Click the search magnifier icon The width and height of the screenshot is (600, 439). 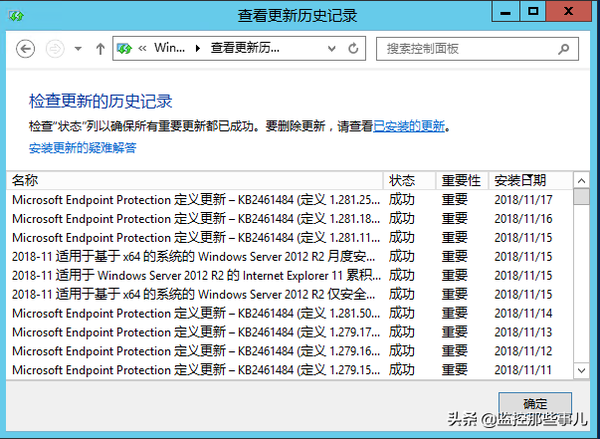[x=564, y=49]
